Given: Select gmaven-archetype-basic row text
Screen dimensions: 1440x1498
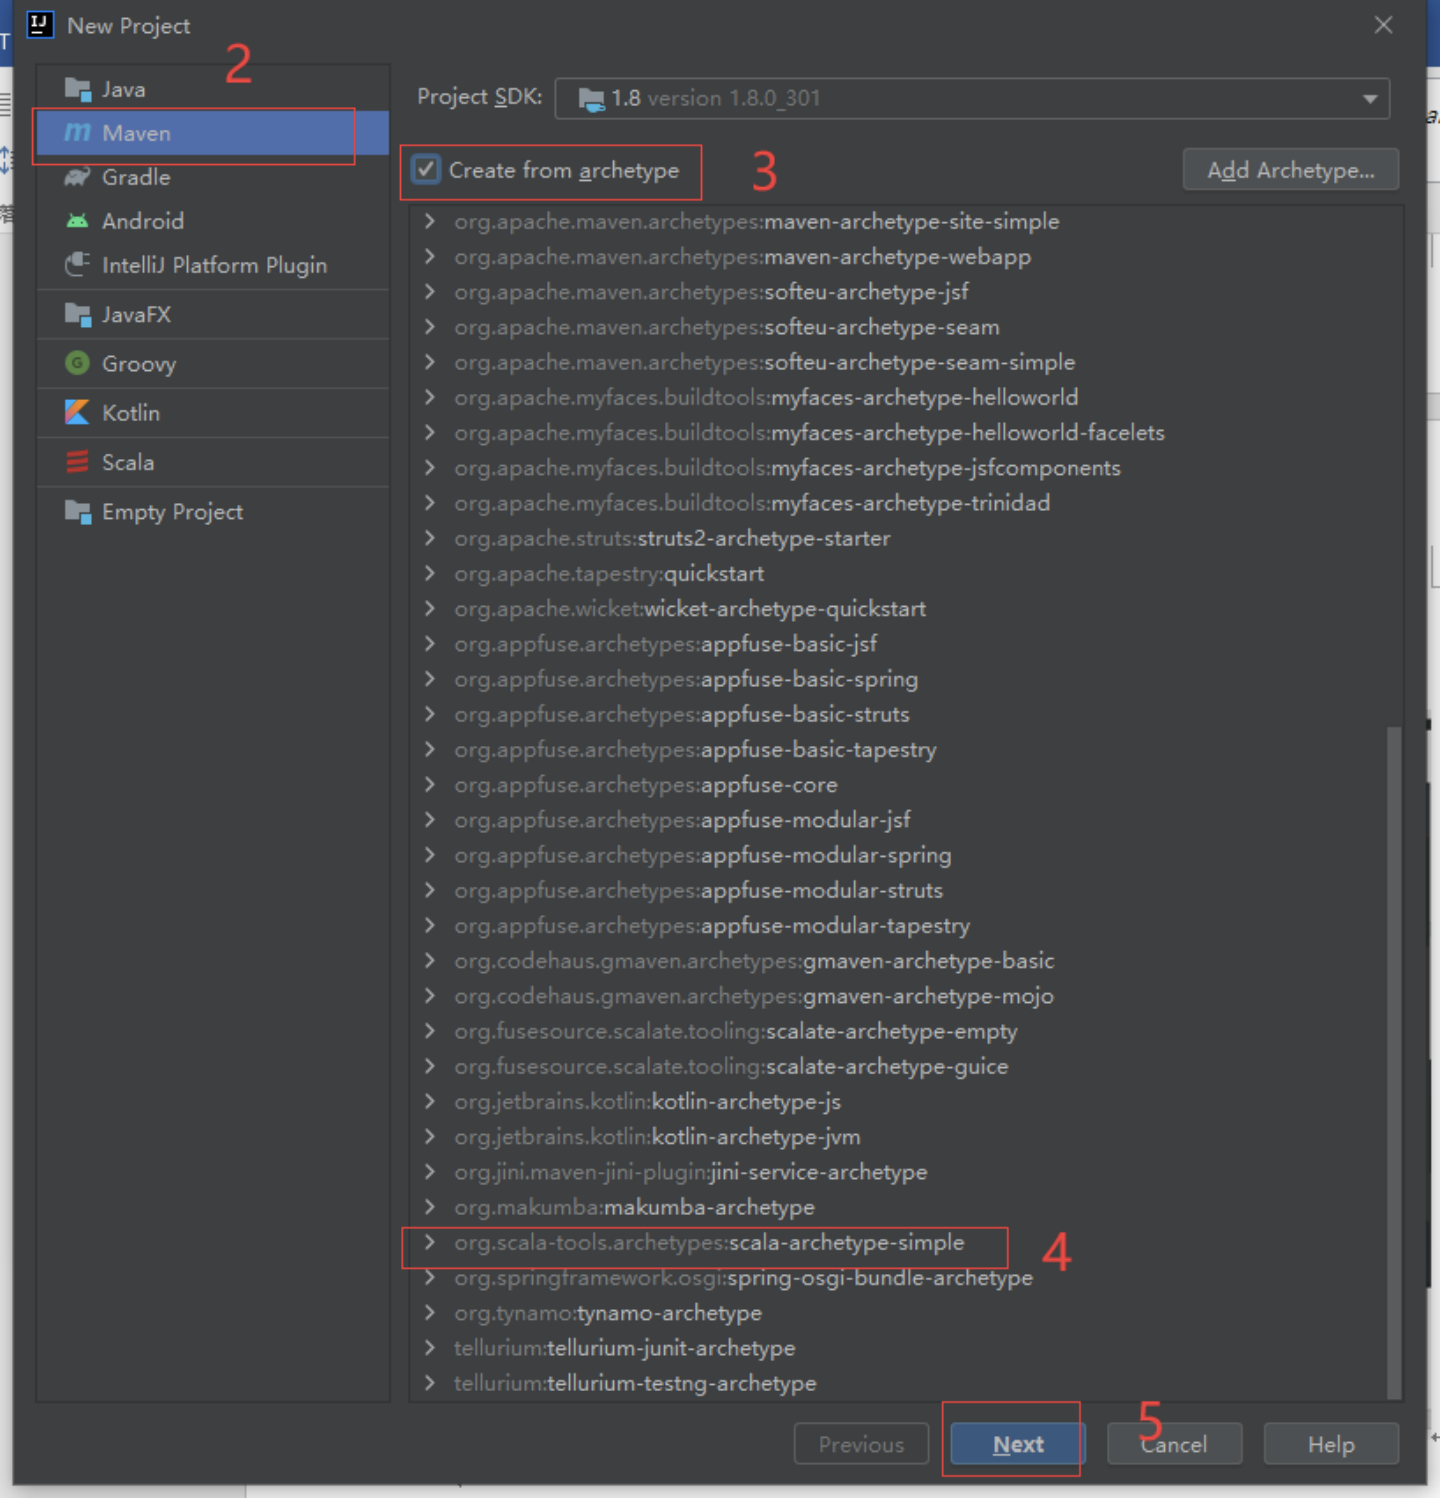Looking at the screenshot, I should point(754,961).
